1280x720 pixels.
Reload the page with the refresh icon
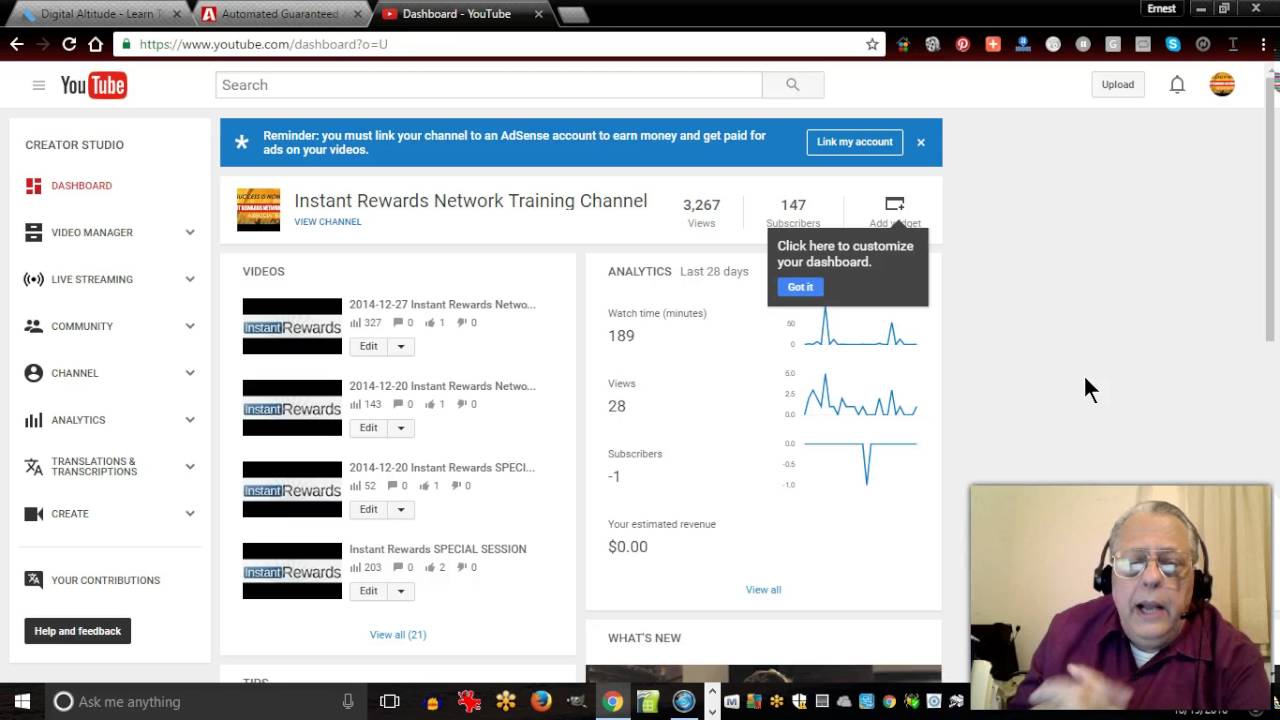point(69,44)
